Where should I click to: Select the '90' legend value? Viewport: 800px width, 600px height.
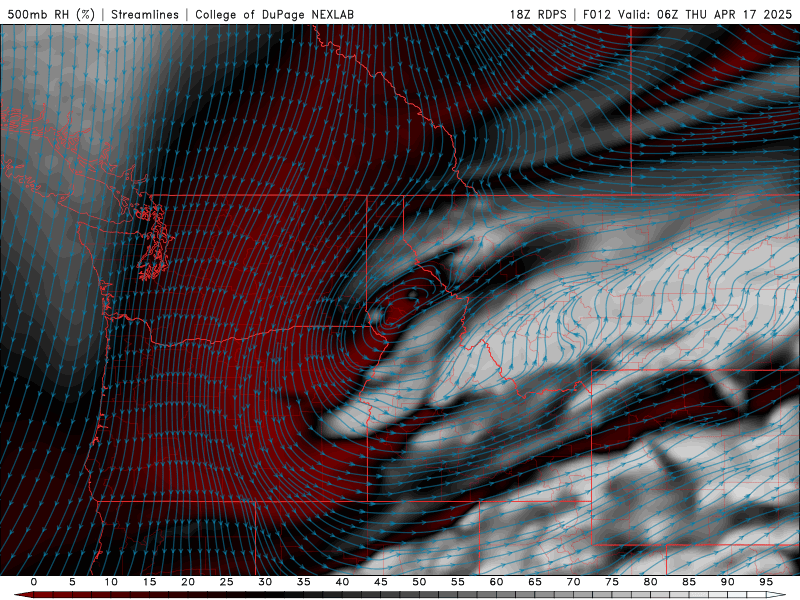[x=727, y=582]
